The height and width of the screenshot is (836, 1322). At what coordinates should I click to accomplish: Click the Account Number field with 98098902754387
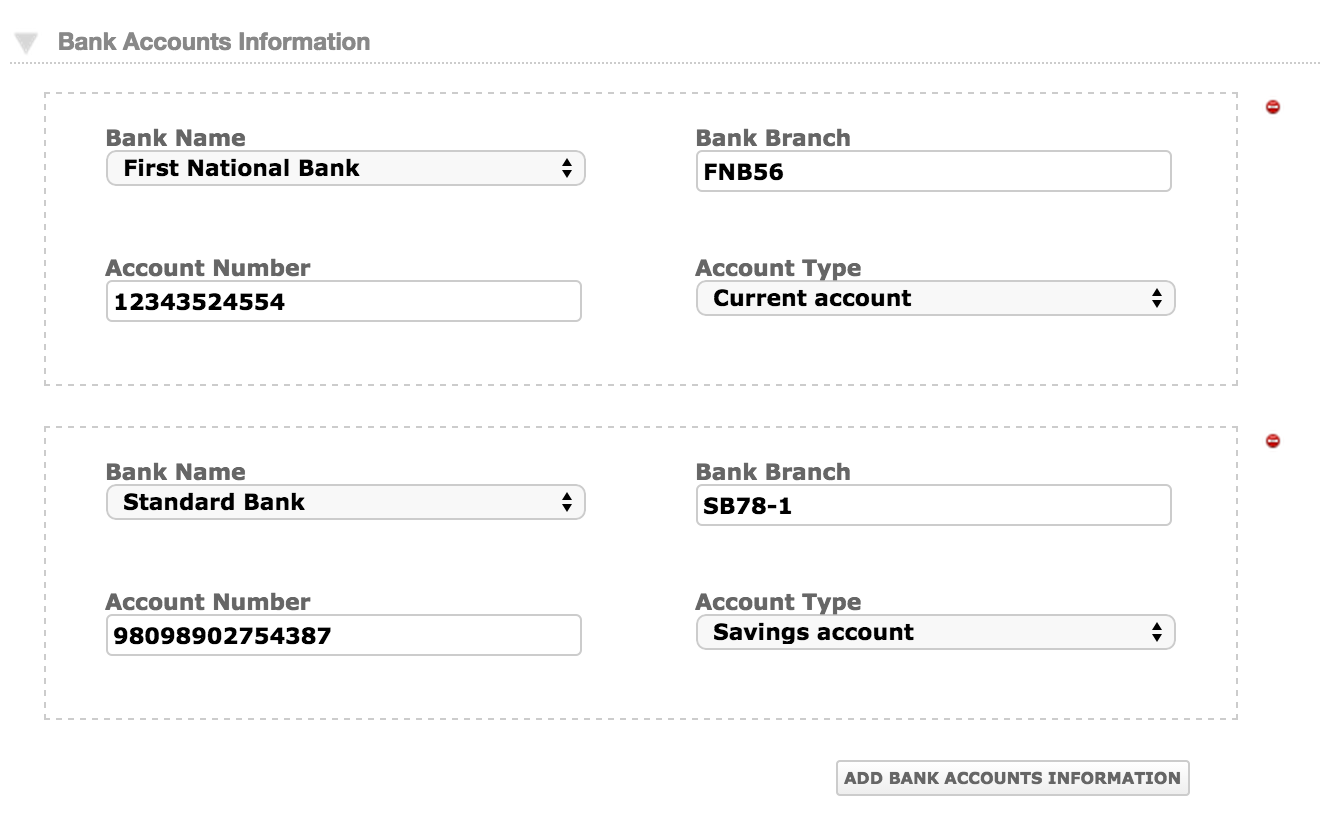coord(344,635)
